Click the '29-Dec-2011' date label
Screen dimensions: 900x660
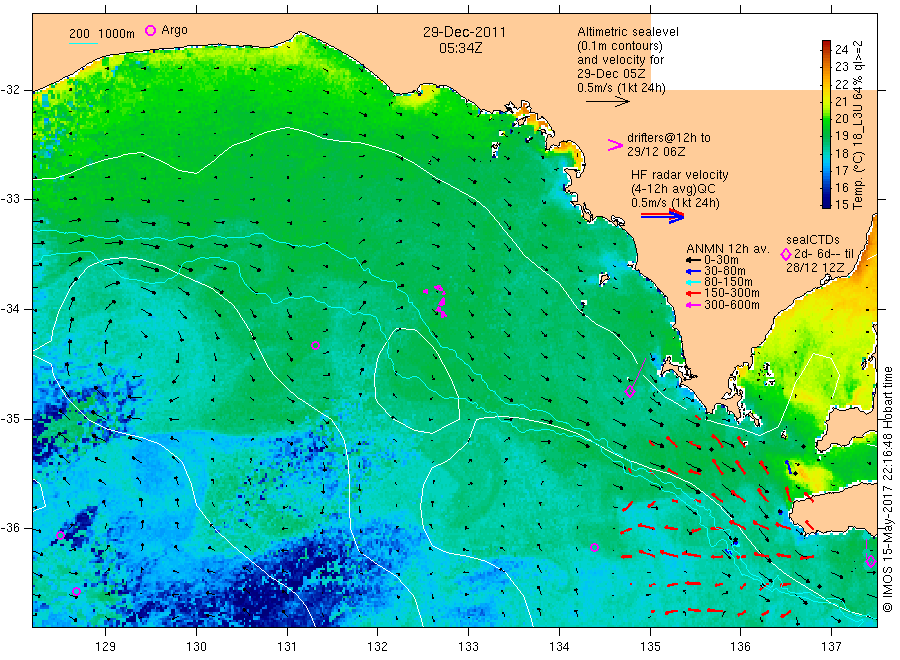click(464, 33)
